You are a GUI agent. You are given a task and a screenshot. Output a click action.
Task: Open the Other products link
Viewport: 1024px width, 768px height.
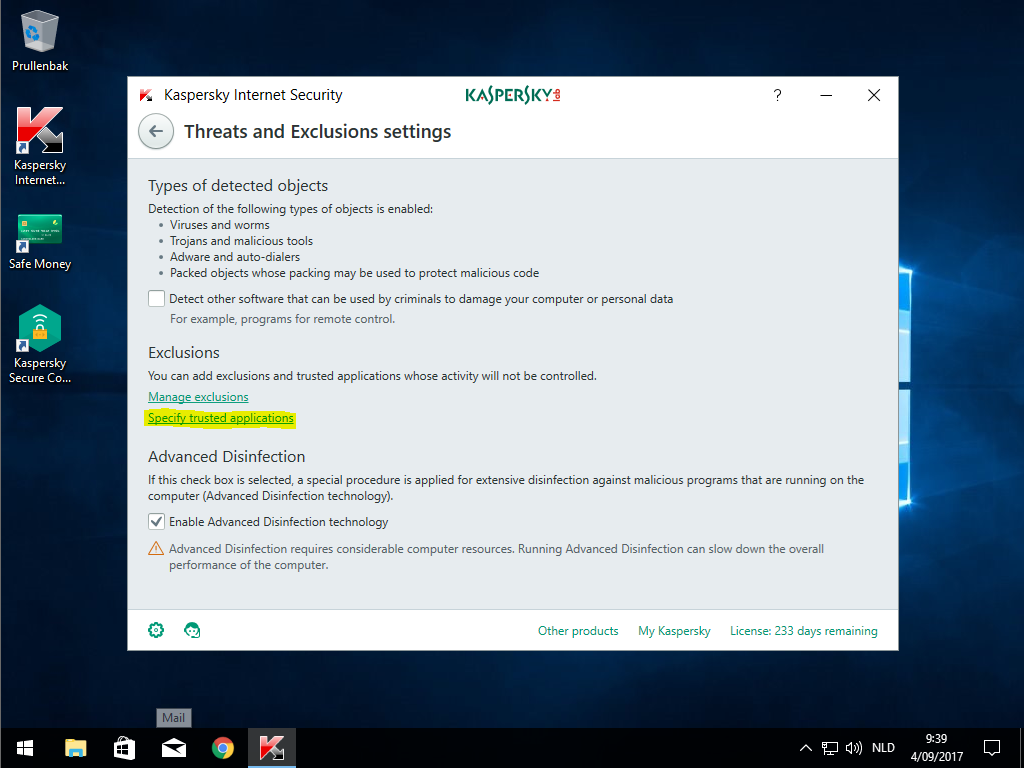click(578, 631)
